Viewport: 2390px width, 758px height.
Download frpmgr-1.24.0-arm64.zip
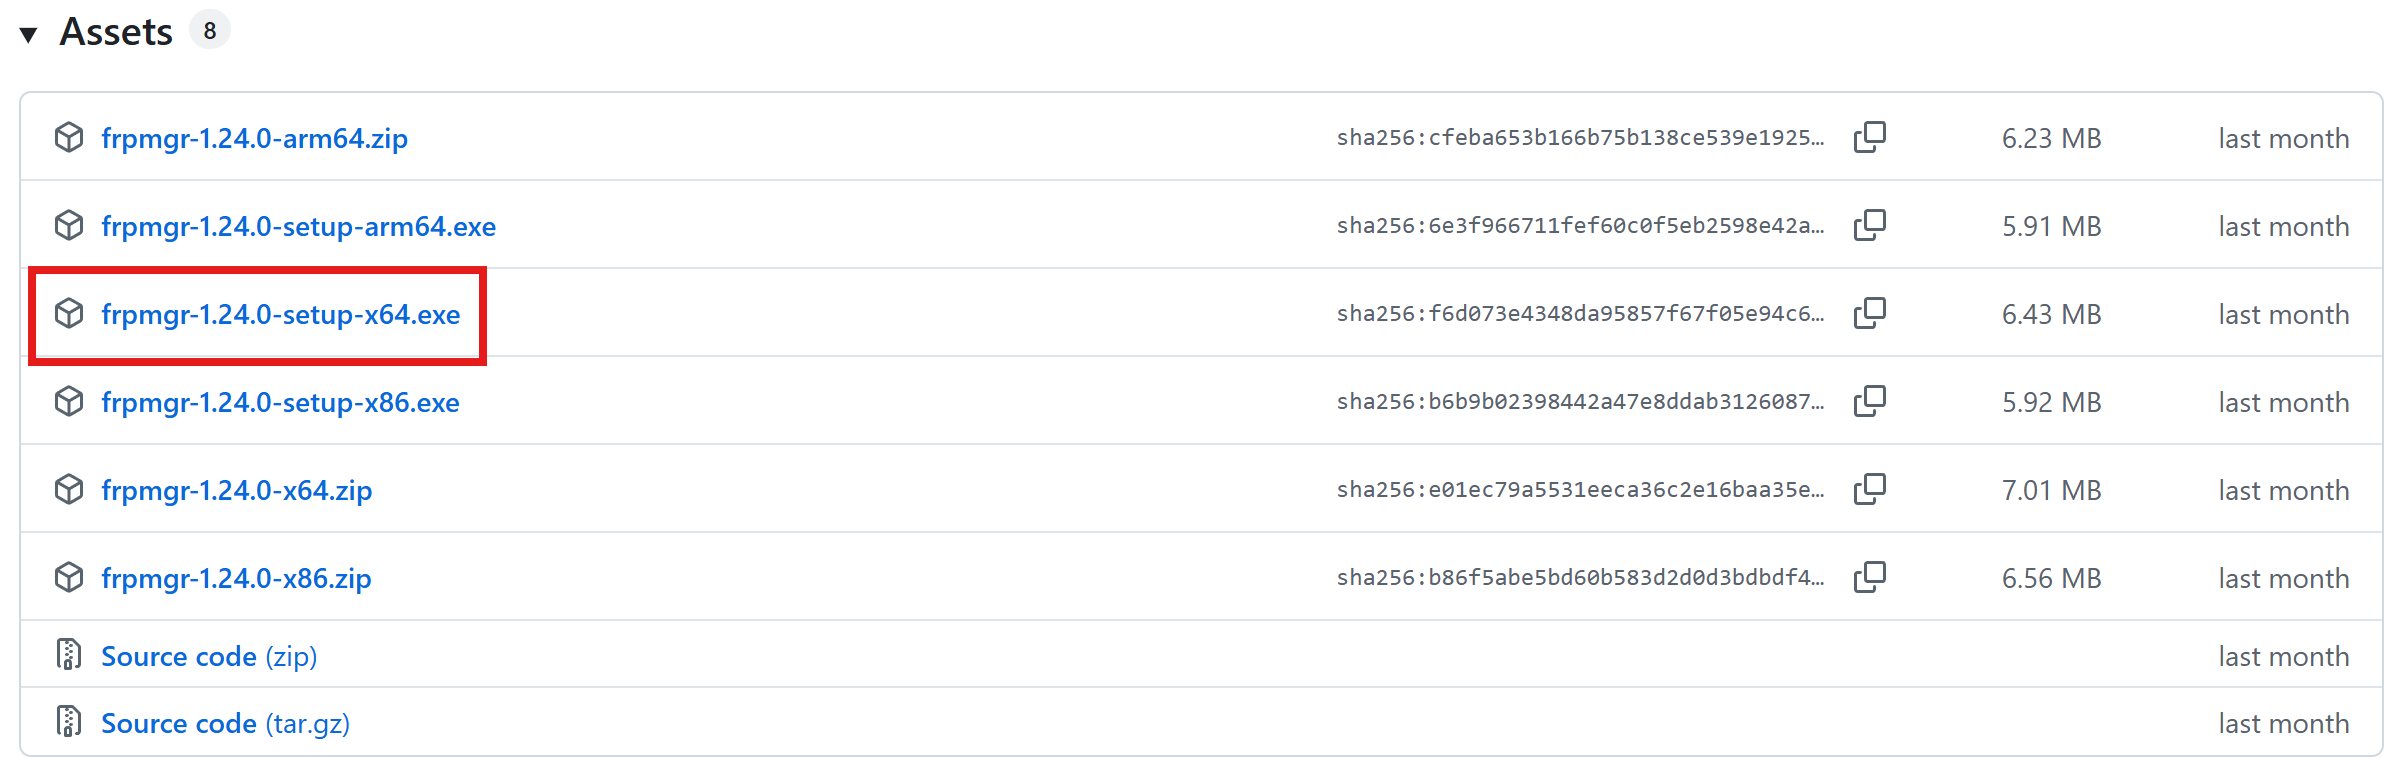tap(254, 138)
